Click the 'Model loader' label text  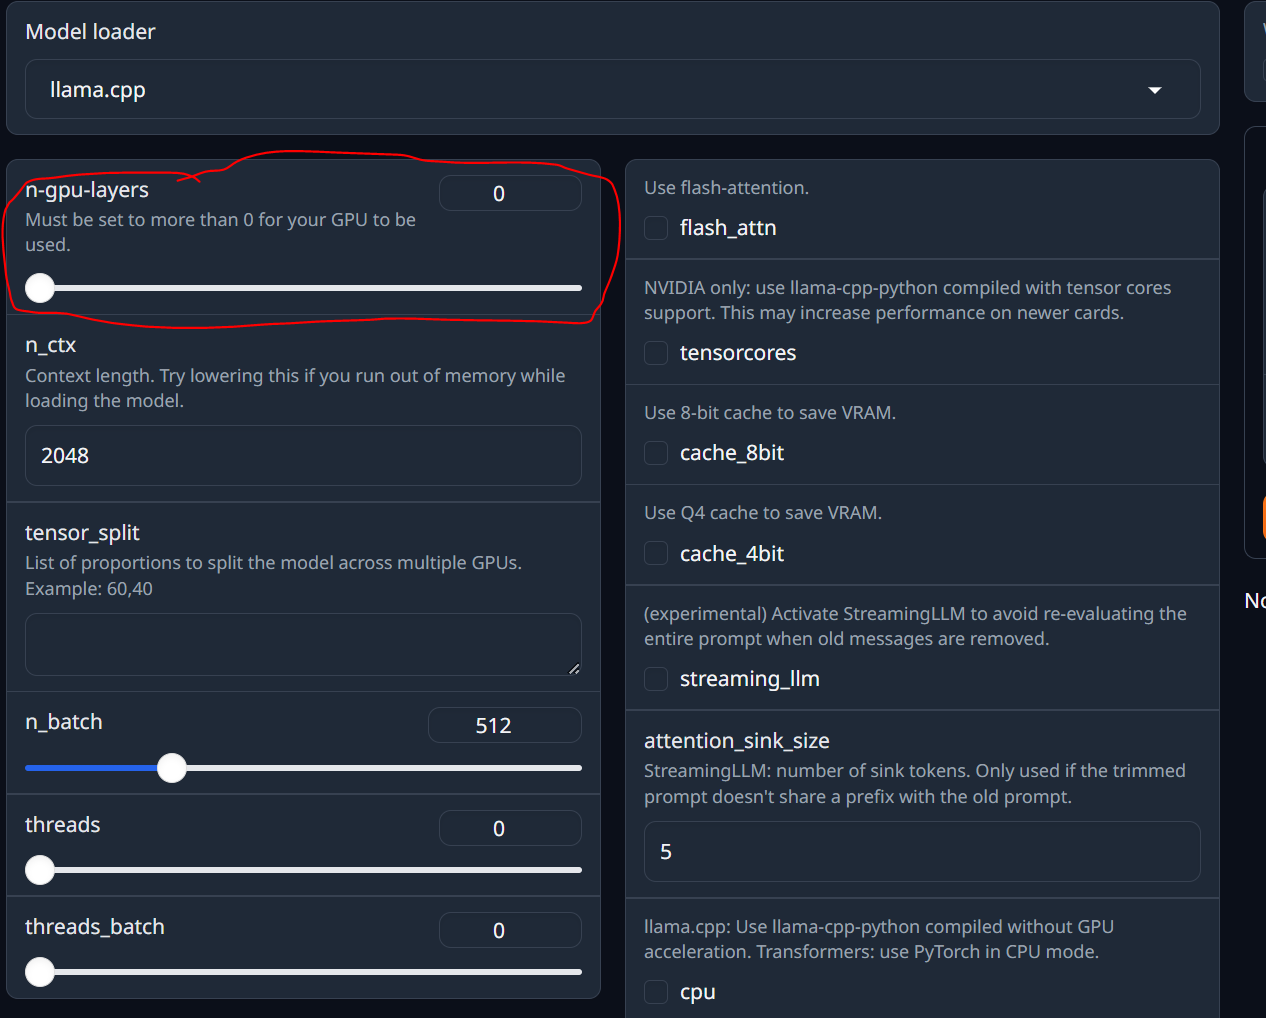[90, 32]
